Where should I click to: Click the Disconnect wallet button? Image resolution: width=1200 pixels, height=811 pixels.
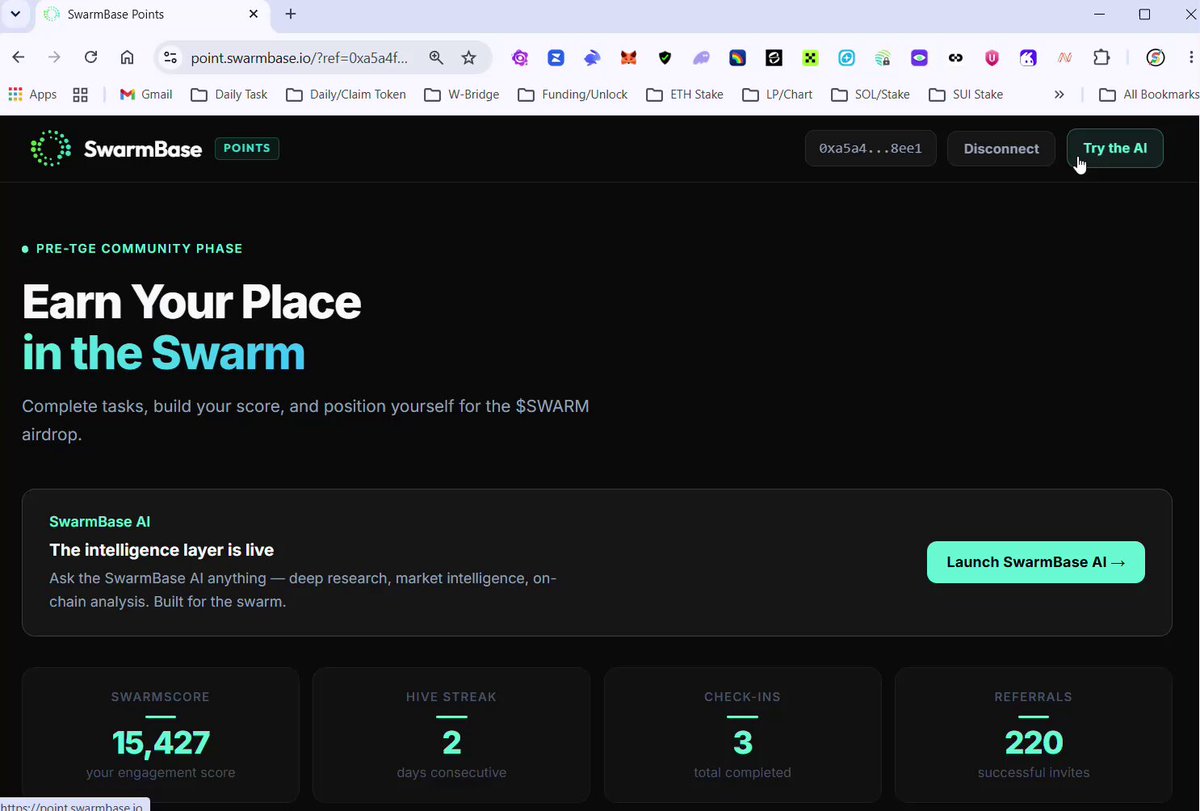1001,148
